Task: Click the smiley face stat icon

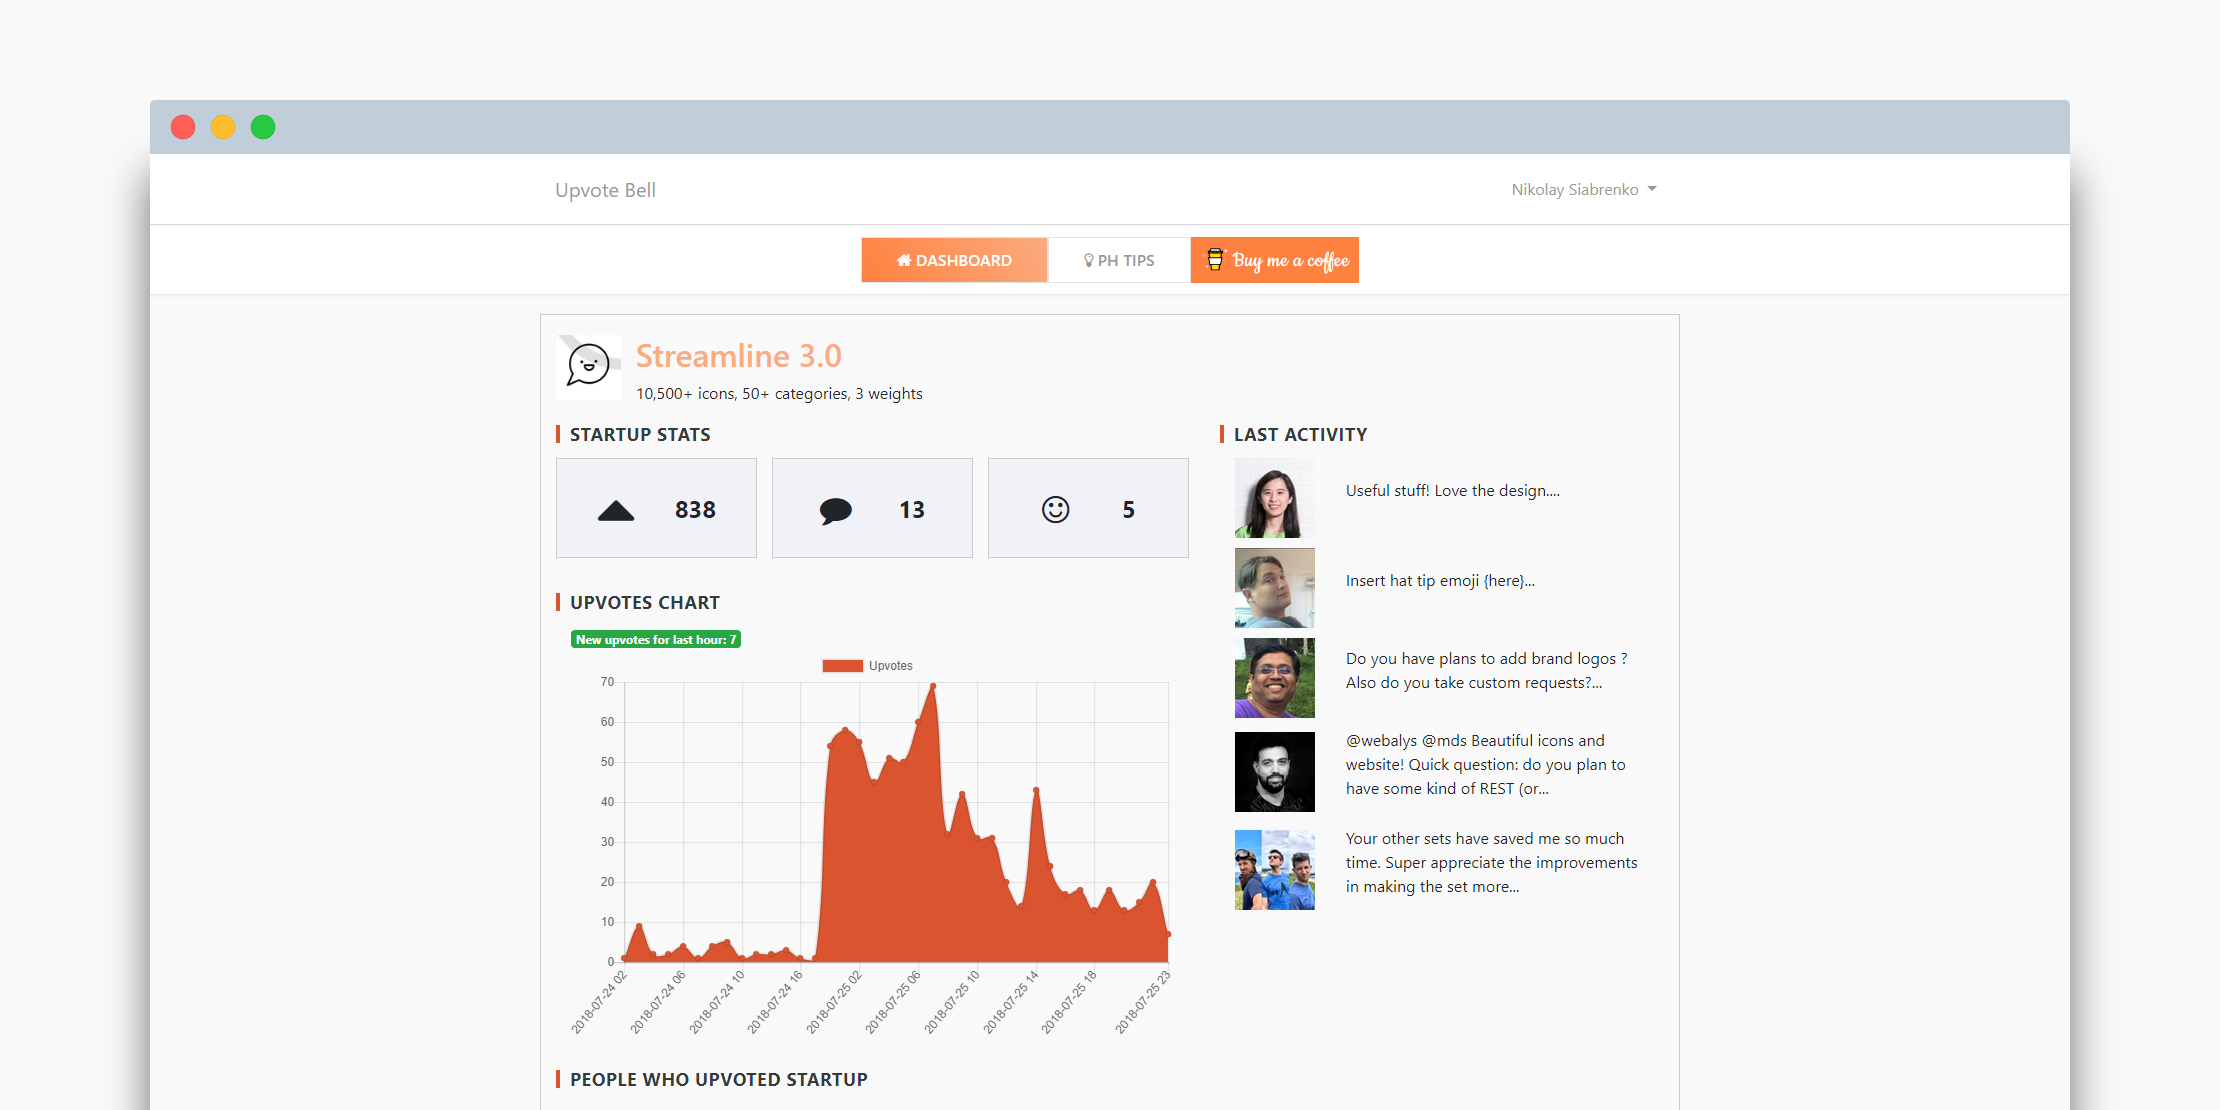Action: [x=1055, y=510]
